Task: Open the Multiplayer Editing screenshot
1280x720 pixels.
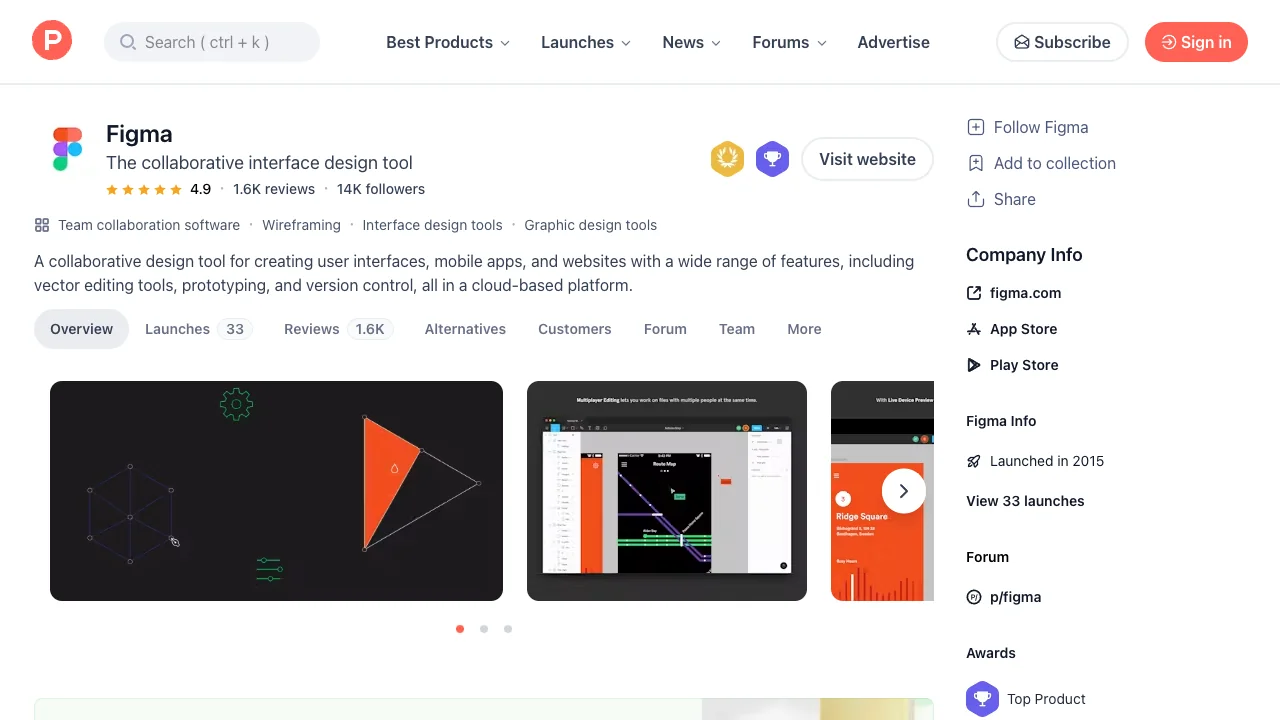Action: click(x=667, y=491)
